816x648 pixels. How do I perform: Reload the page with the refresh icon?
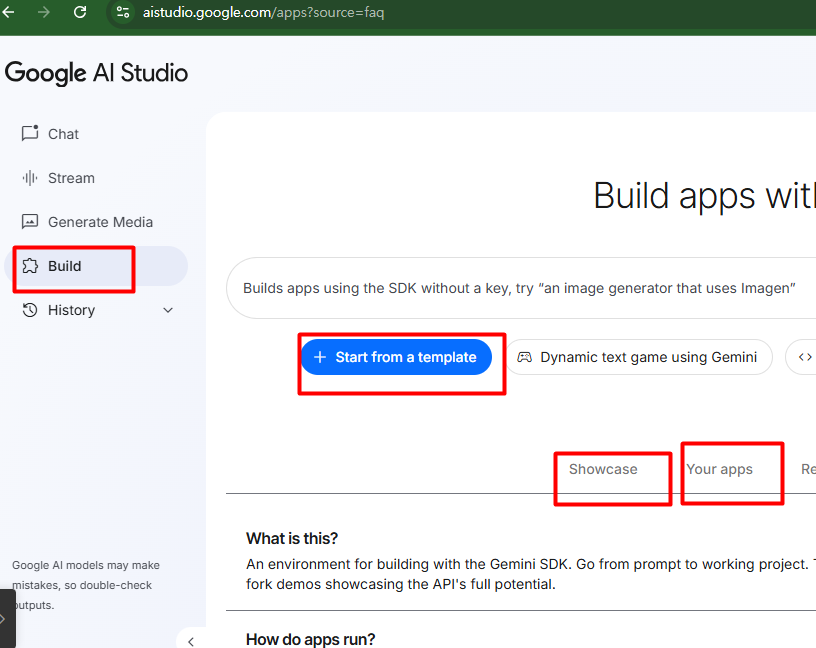pos(80,11)
